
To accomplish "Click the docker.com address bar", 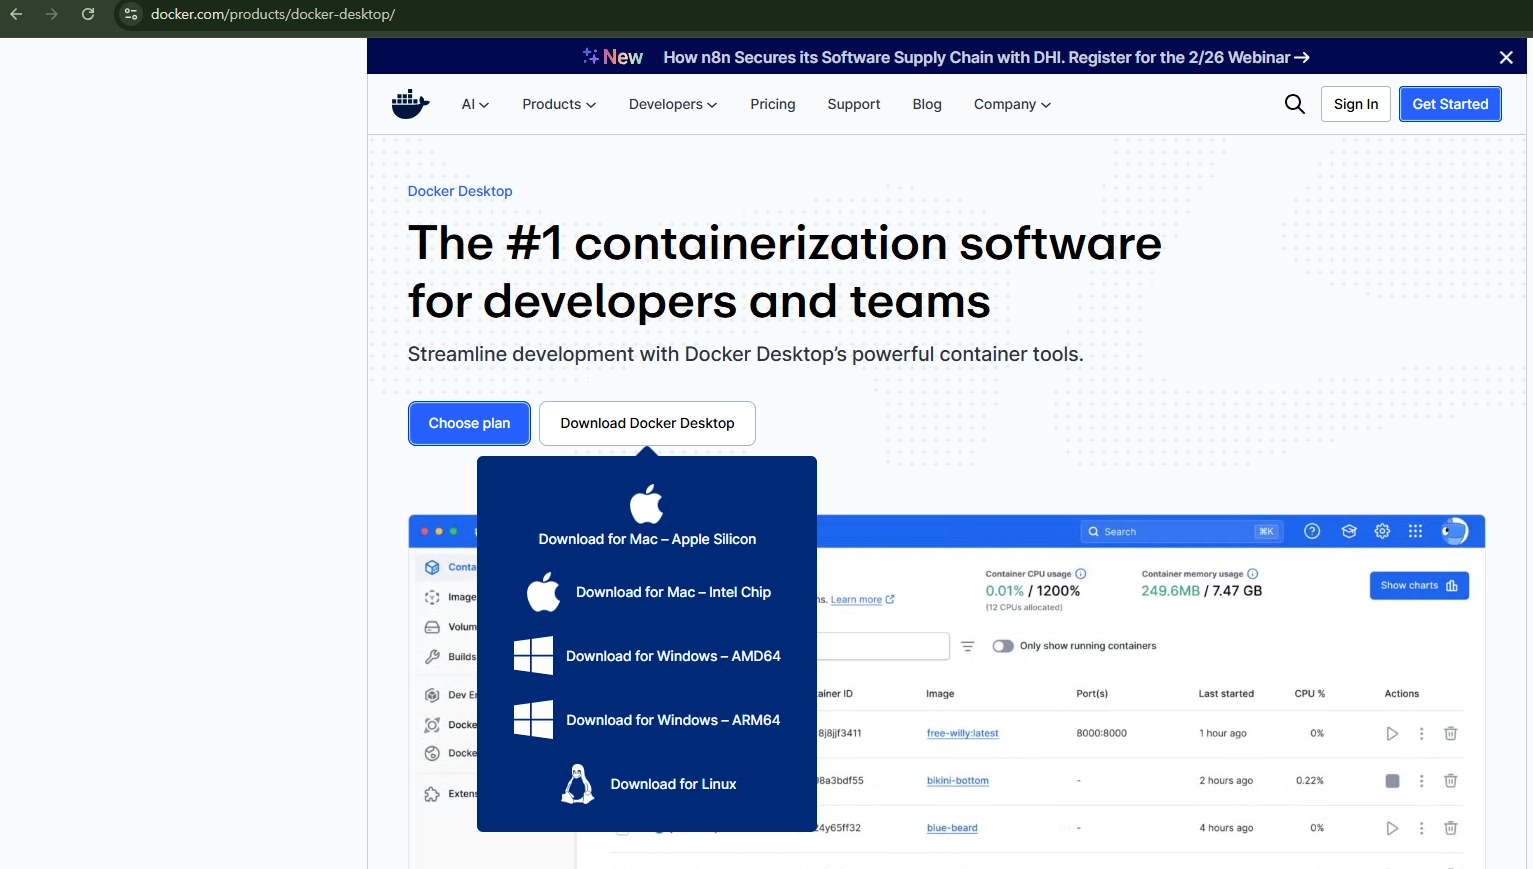I will 273,14.
